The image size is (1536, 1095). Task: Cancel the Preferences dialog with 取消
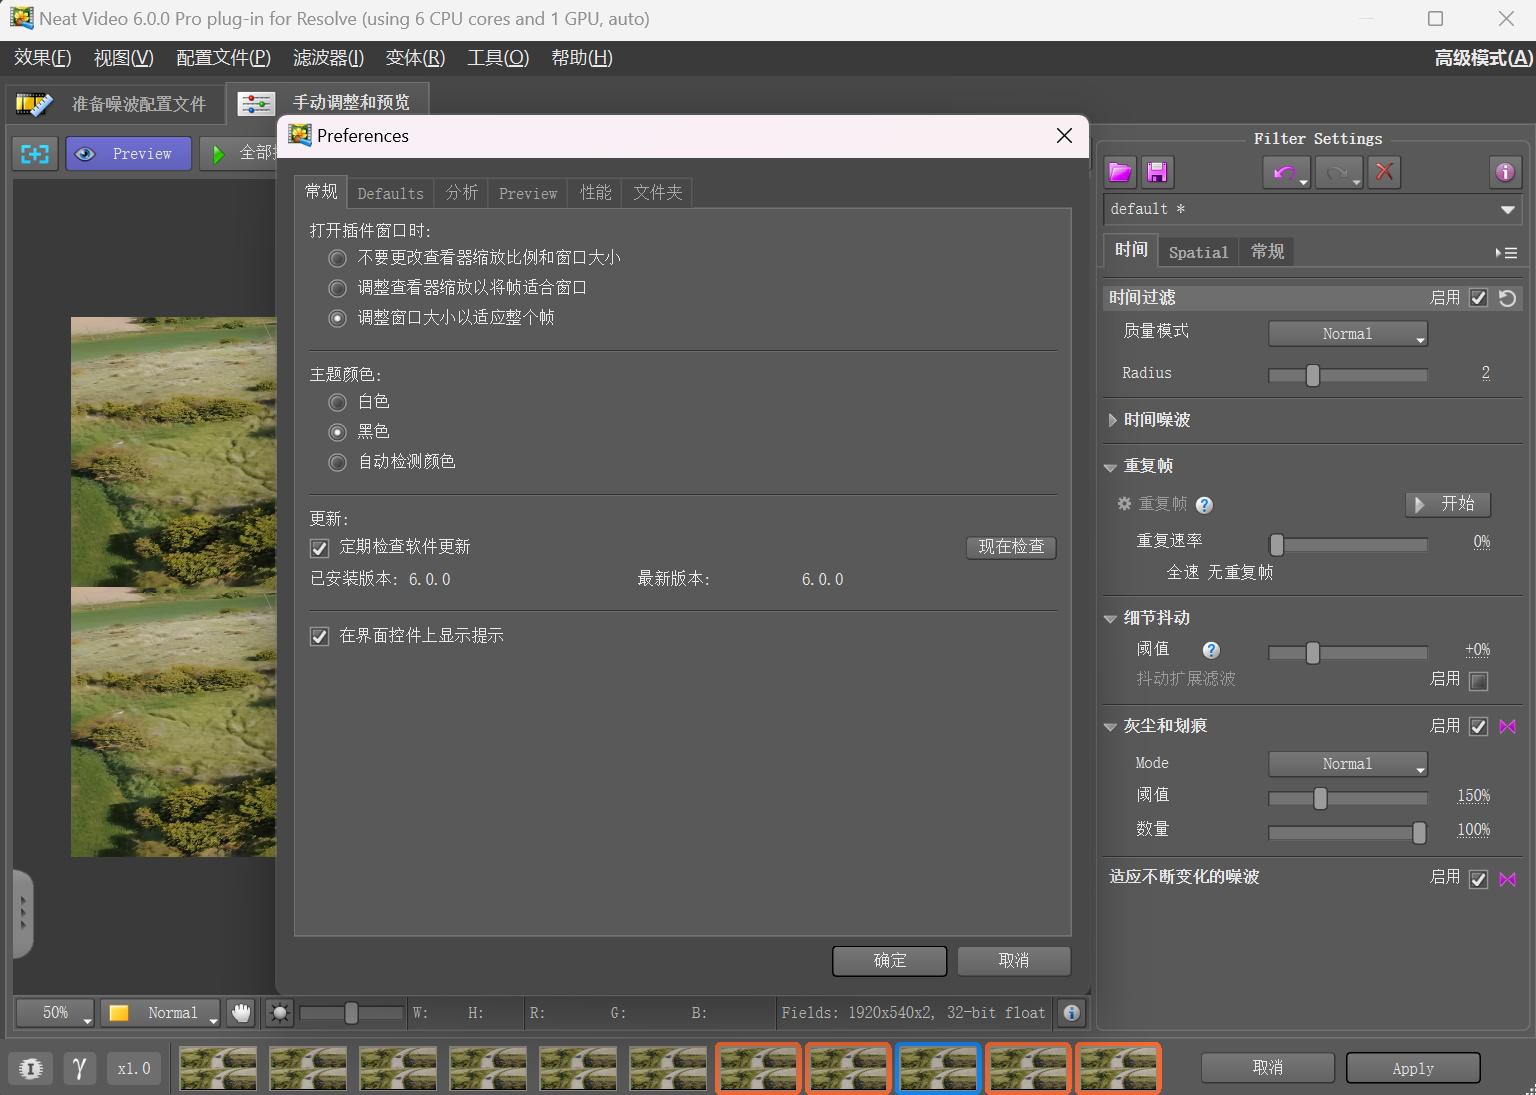point(1014,961)
